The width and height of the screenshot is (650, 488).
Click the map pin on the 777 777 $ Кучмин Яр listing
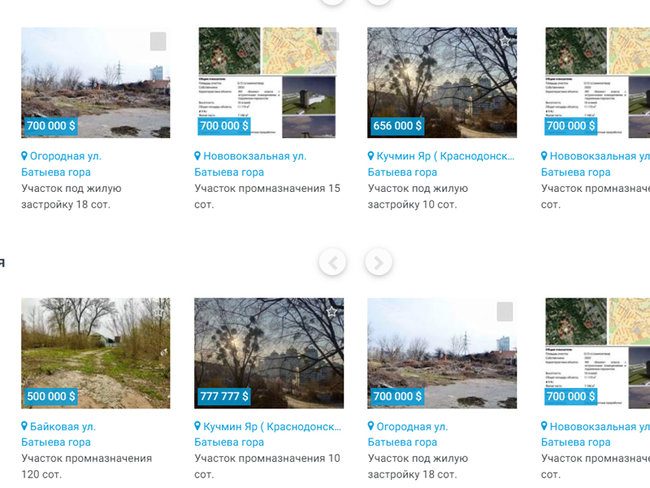[x=198, y=426]
